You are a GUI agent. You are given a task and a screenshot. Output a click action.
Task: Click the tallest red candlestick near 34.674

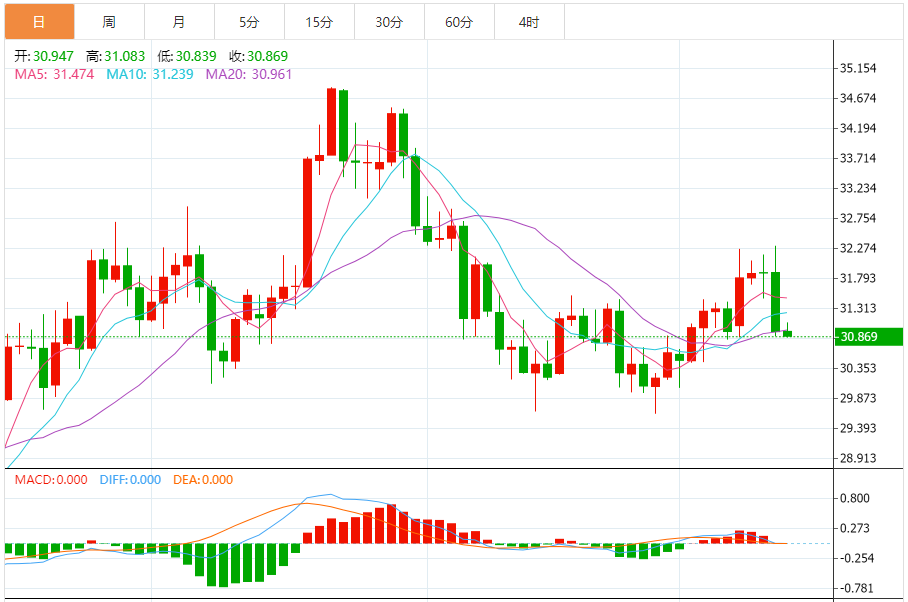(x=331, y=122)
